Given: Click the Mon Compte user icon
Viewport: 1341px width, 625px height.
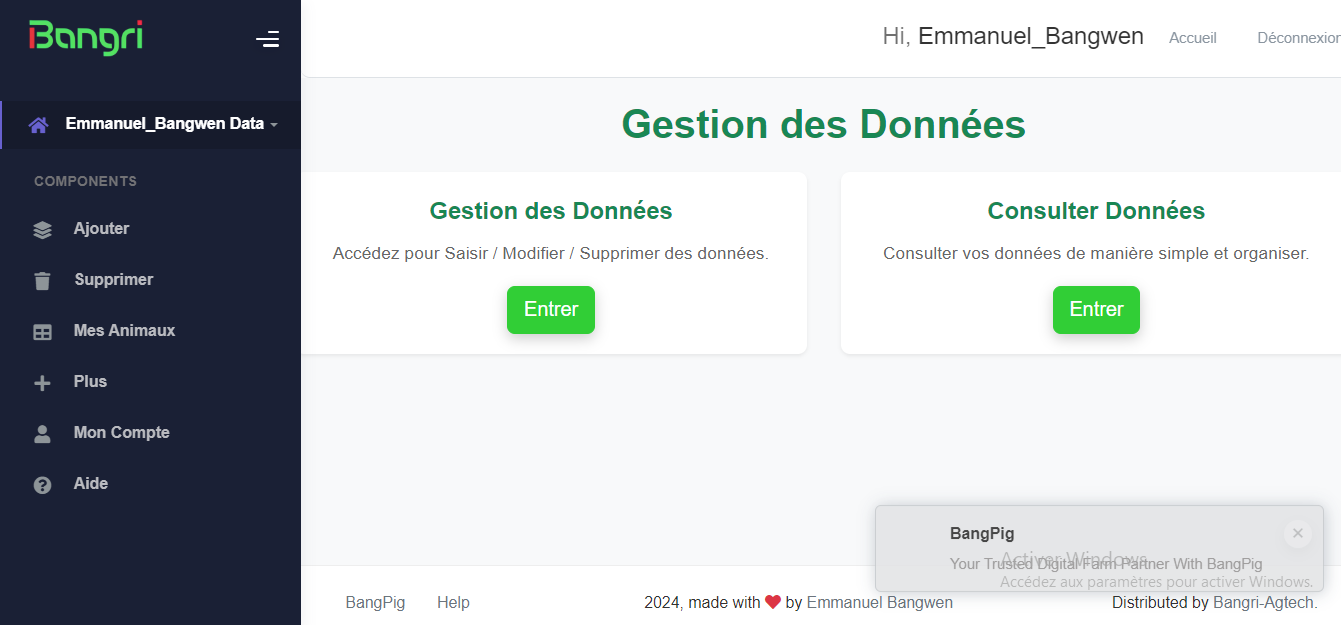Looking at the screenshot, I should 42,434.
